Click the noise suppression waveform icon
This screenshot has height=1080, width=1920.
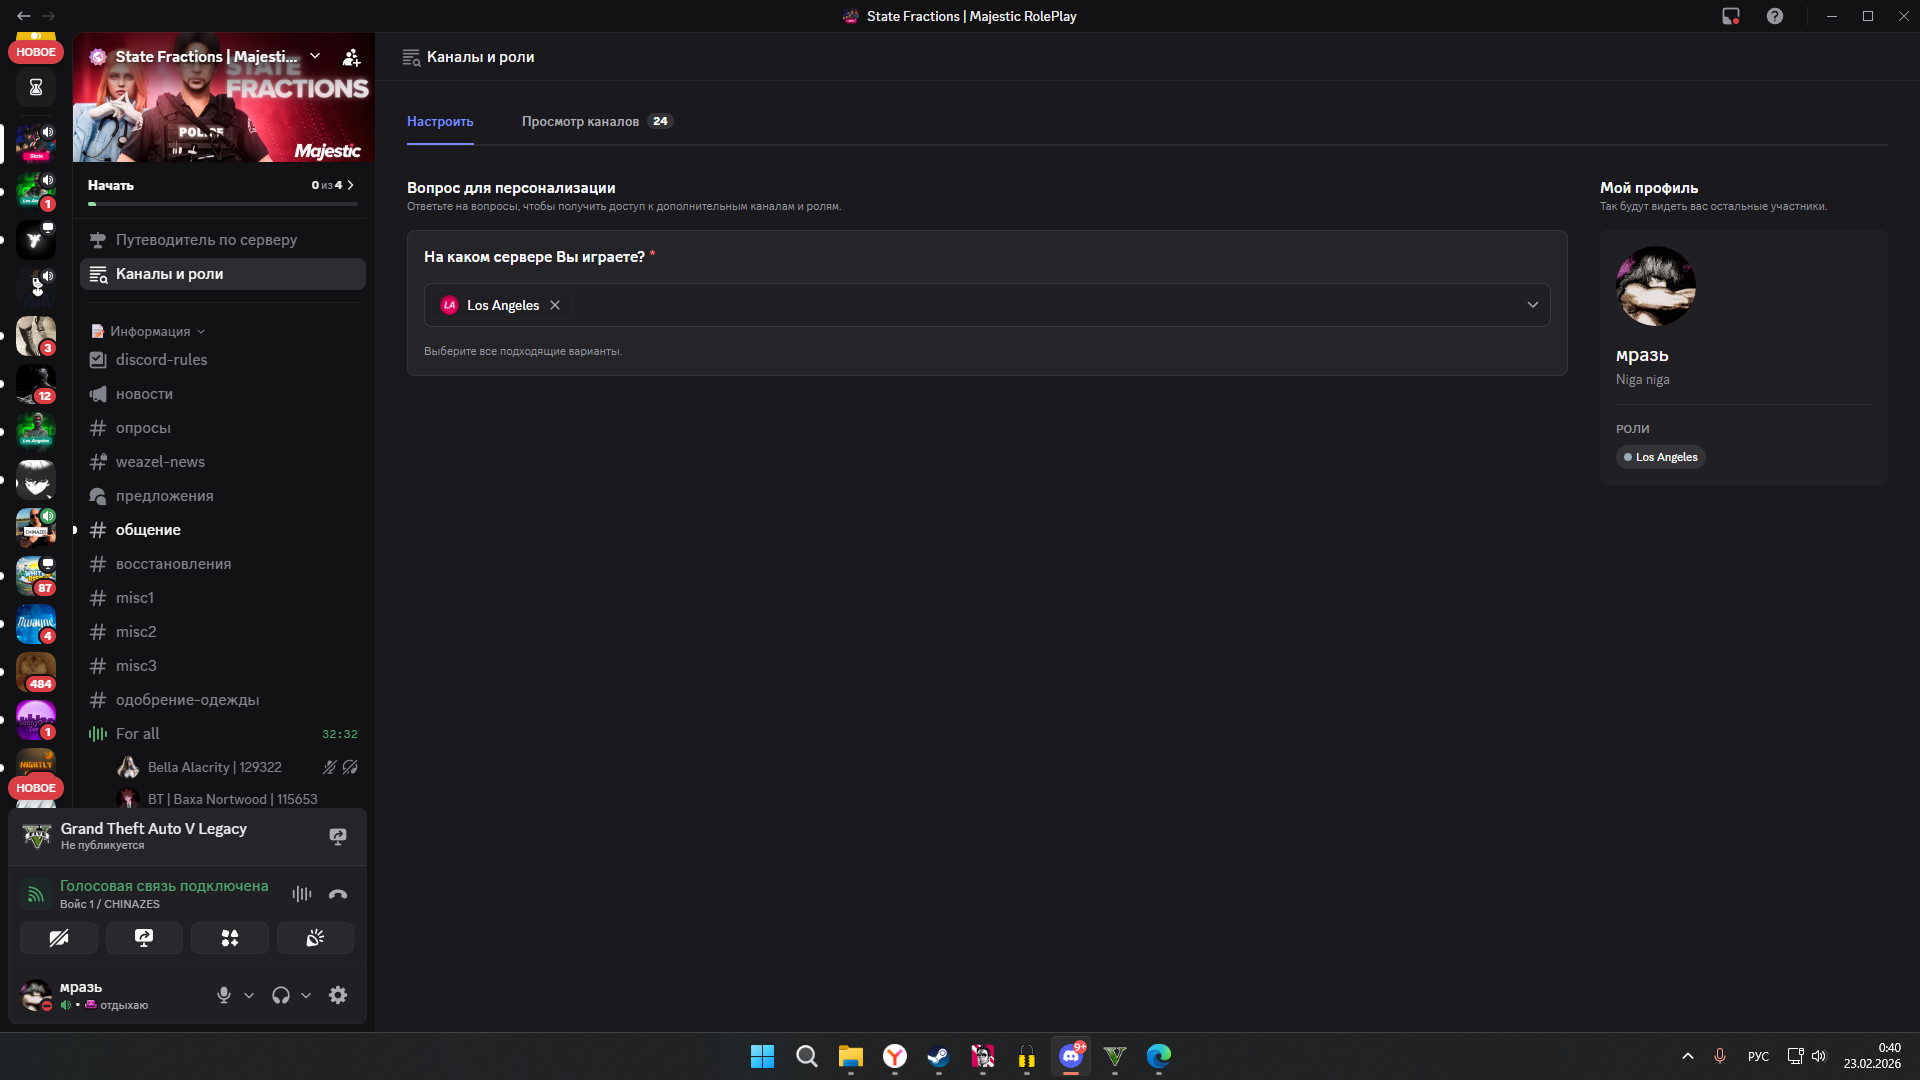[x=301, y=894]
